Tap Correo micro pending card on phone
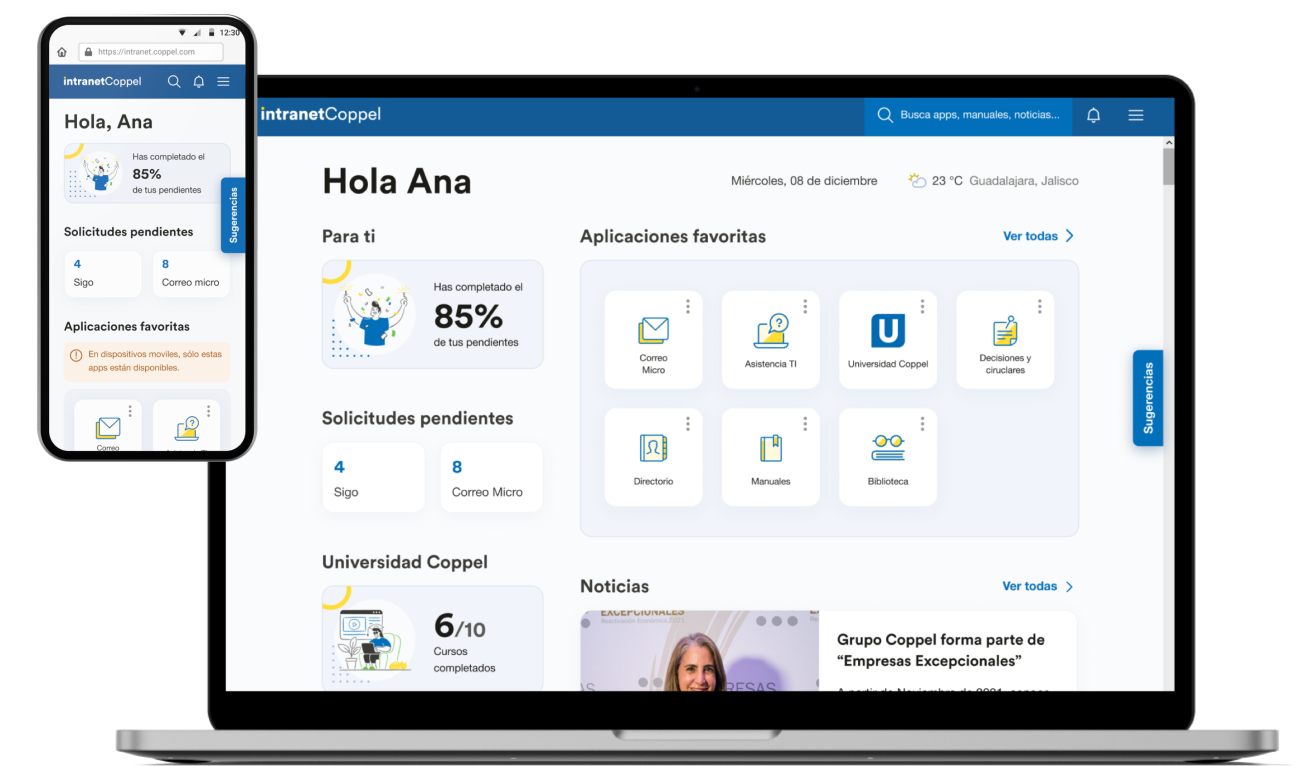 point(191,274)
